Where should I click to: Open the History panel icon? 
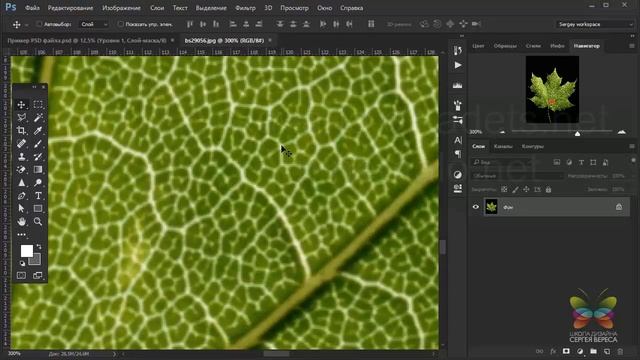point(458,51)
